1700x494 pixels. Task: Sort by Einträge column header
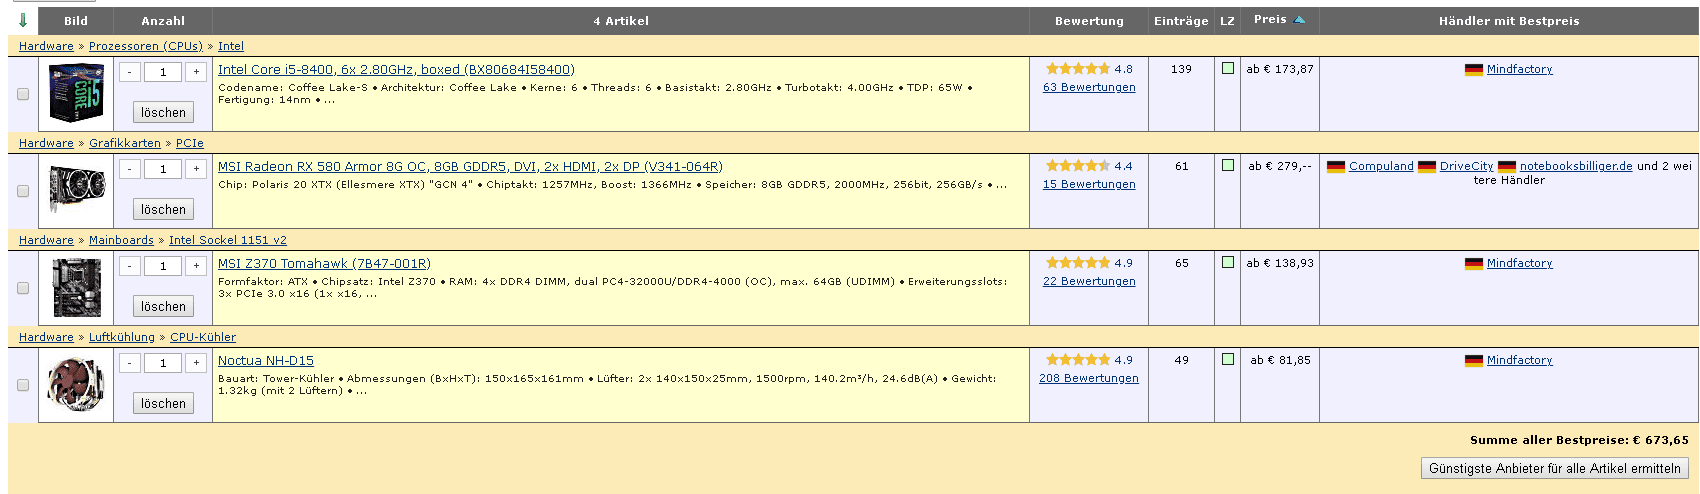click(1181, 21)
